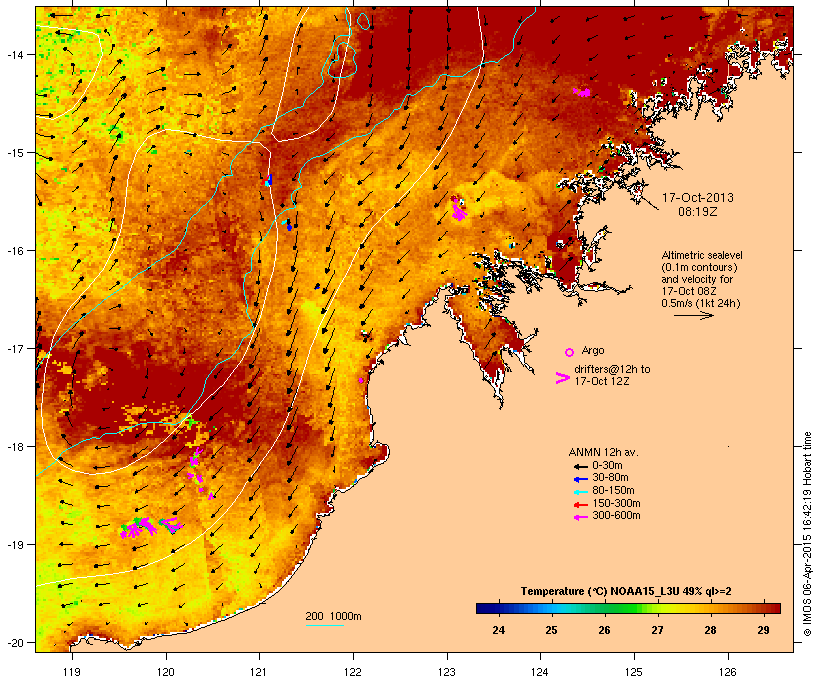Click the 30-80m depth label
The height and width of the screenshot is (680, 820).
(610, 478)
